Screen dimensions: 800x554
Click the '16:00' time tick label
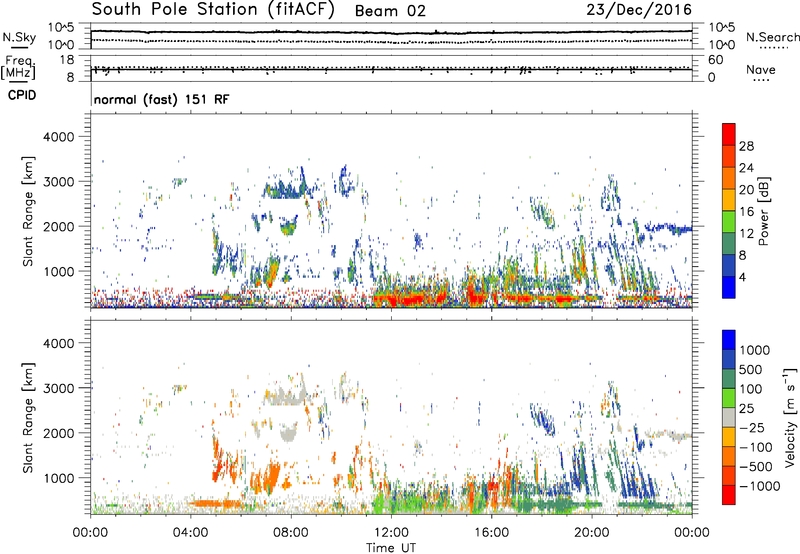pyautogui.click(x=491, y=533)
